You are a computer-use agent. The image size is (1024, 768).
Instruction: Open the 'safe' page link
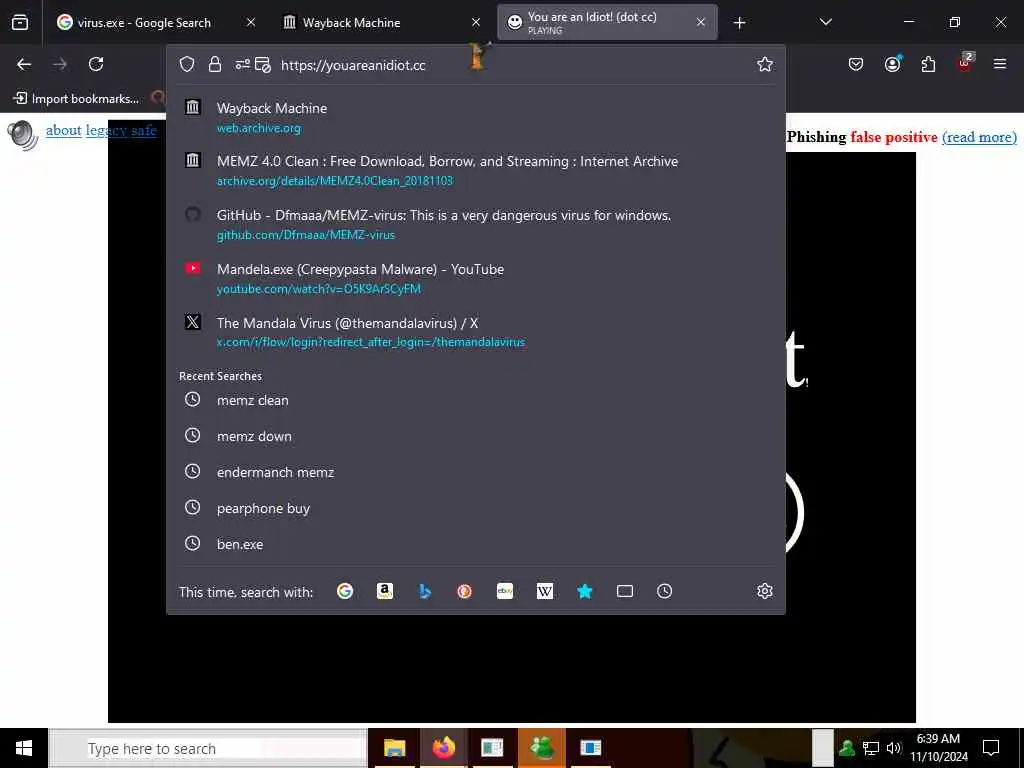(144, 131)
